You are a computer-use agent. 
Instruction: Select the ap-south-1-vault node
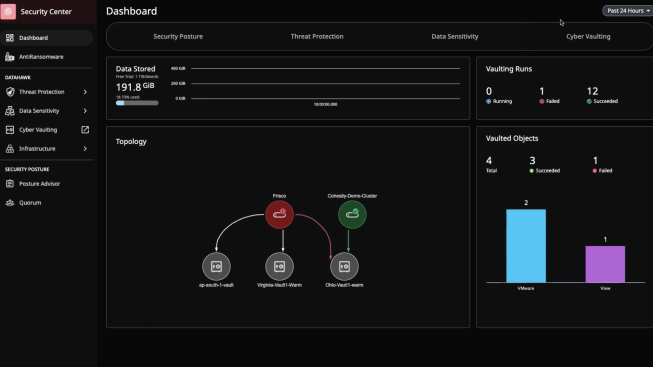[216, 266]
